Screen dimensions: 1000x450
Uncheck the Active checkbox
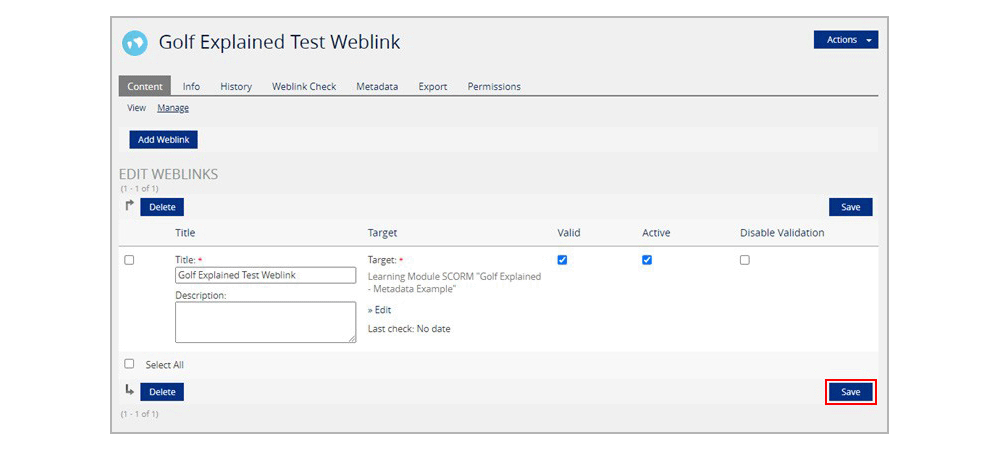coord(647,260)
